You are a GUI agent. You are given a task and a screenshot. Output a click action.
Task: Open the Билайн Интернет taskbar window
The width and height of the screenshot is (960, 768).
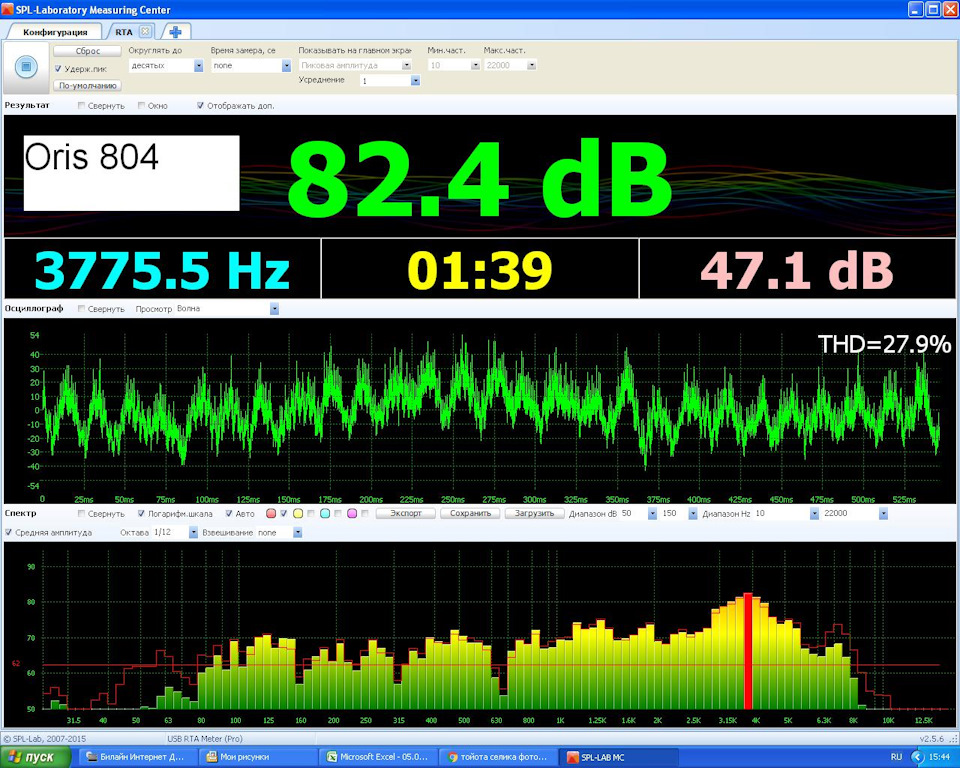coord(138,757)
